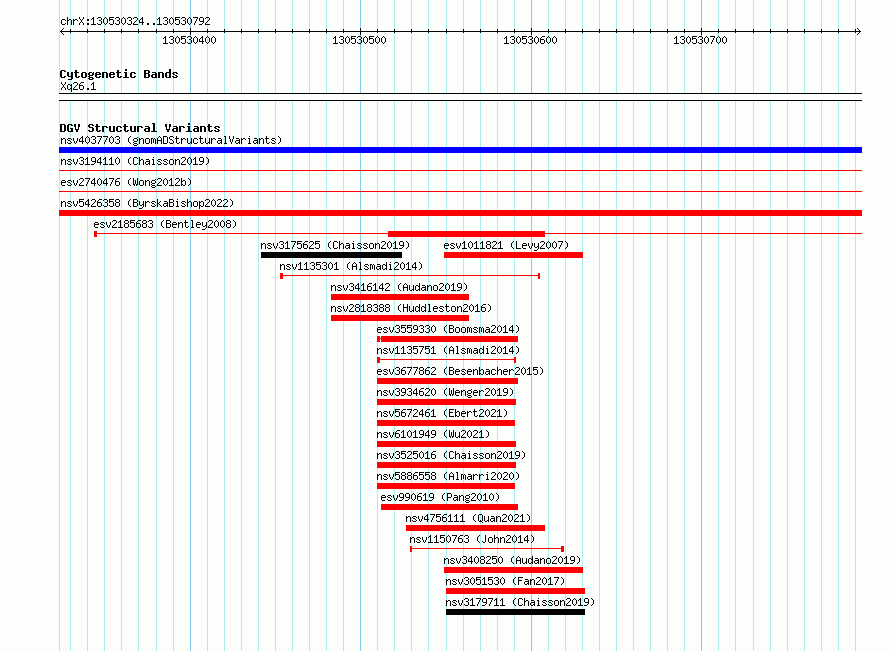Select the red nsv4756111 variant bar

click(476, 528)
